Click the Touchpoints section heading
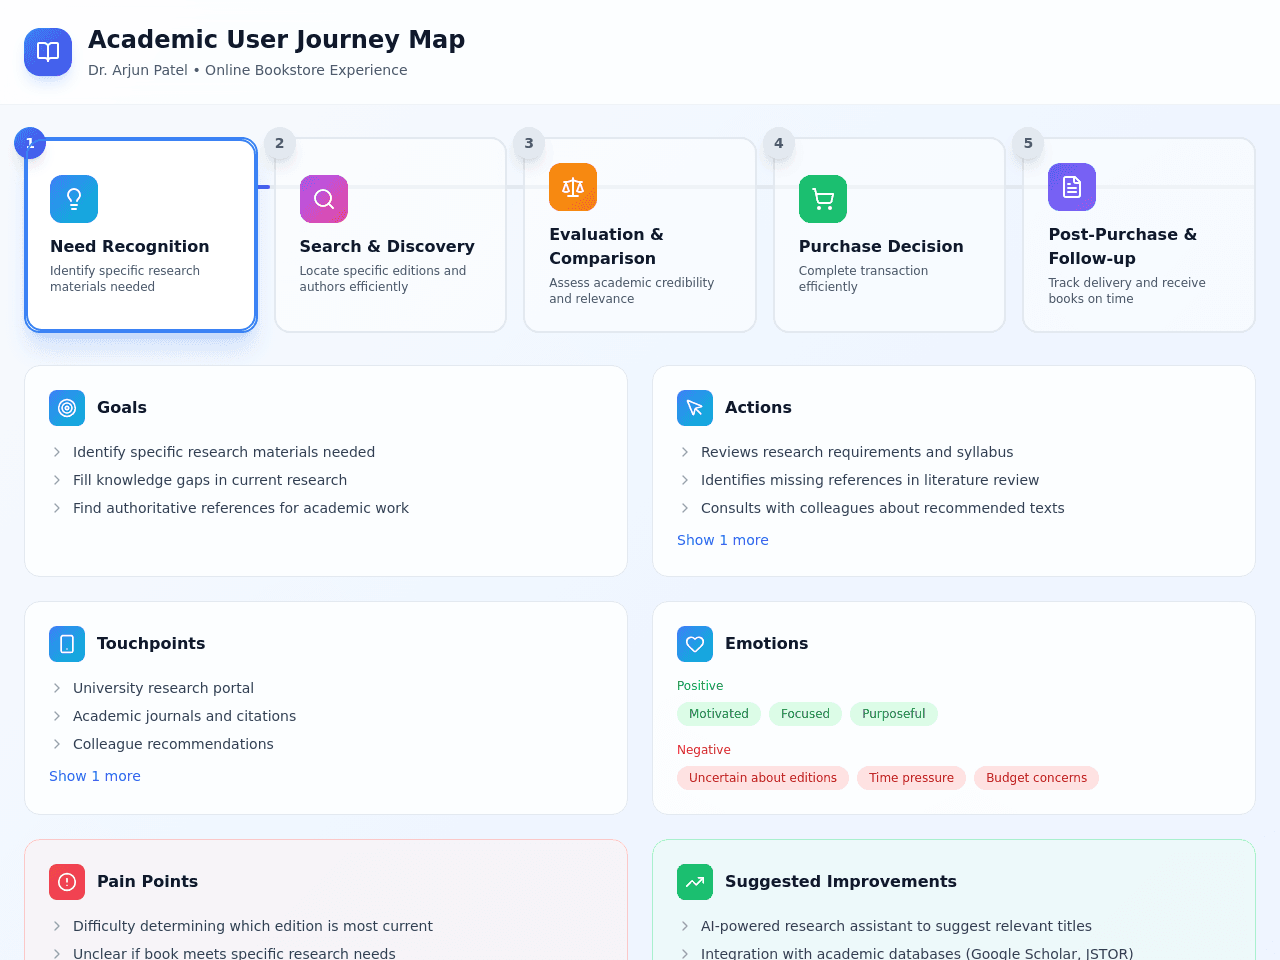This screenshot has height=960, width=1280. click(x=151, y=644)
